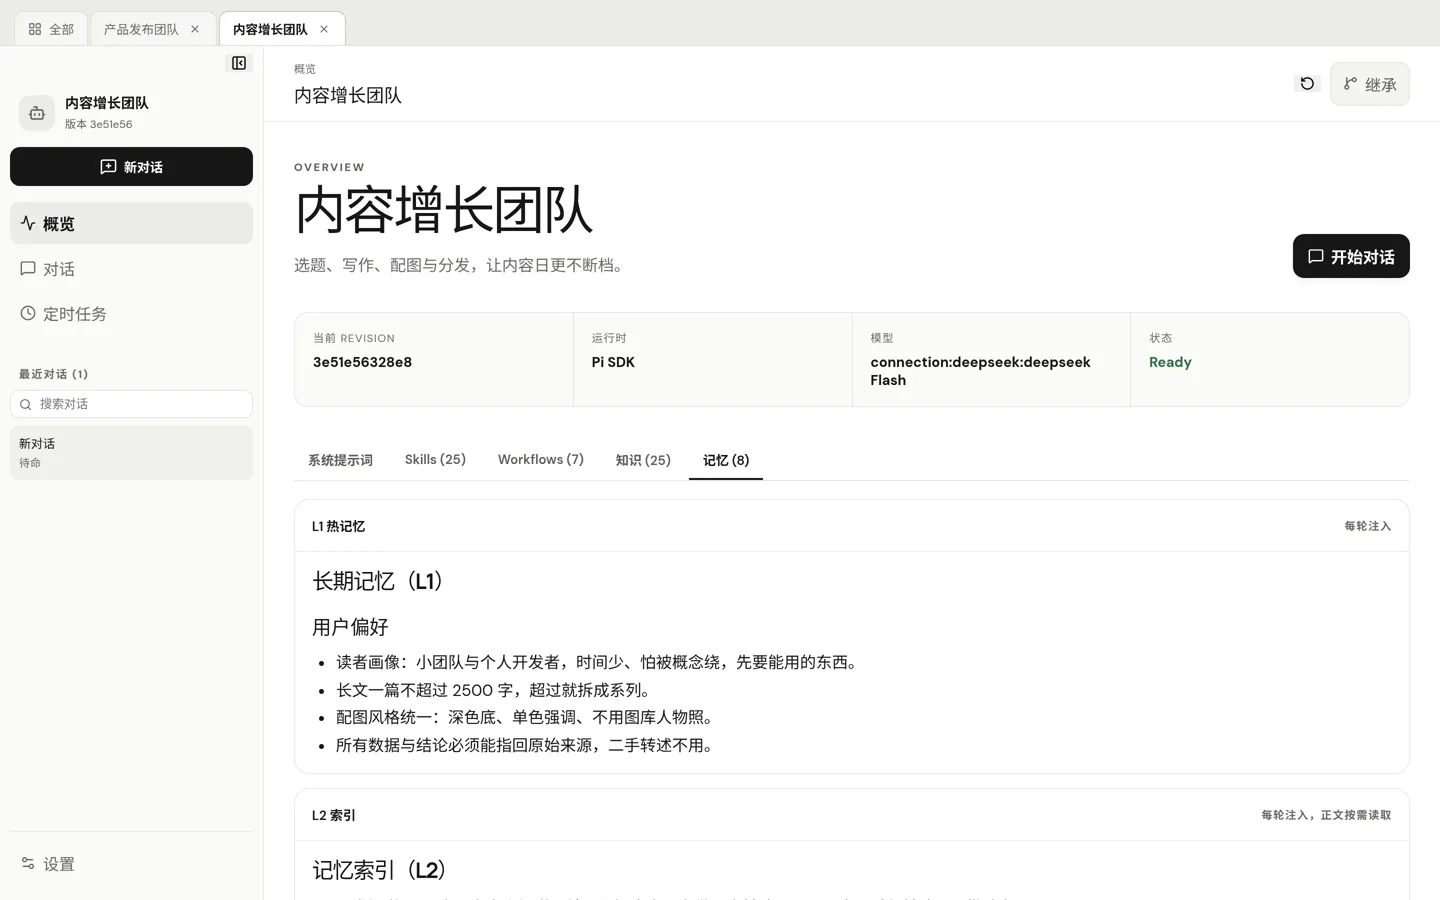This screenshot has height=900, width=1440.
Task: Close the 内容增长团队 tab
Action: [324, 29]
